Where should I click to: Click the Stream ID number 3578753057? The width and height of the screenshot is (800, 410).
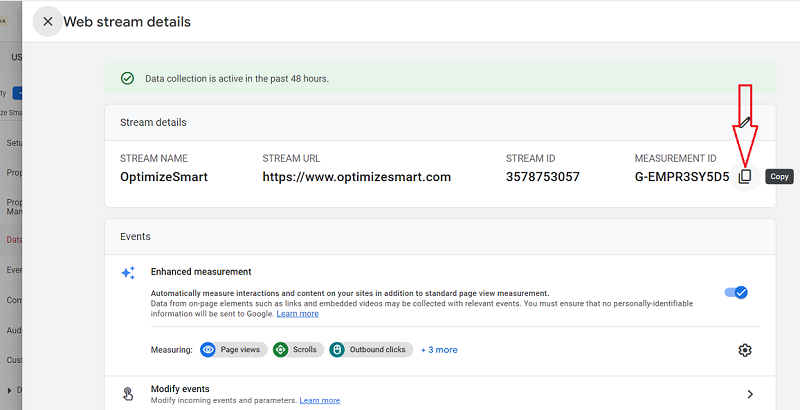click(540, 177)
